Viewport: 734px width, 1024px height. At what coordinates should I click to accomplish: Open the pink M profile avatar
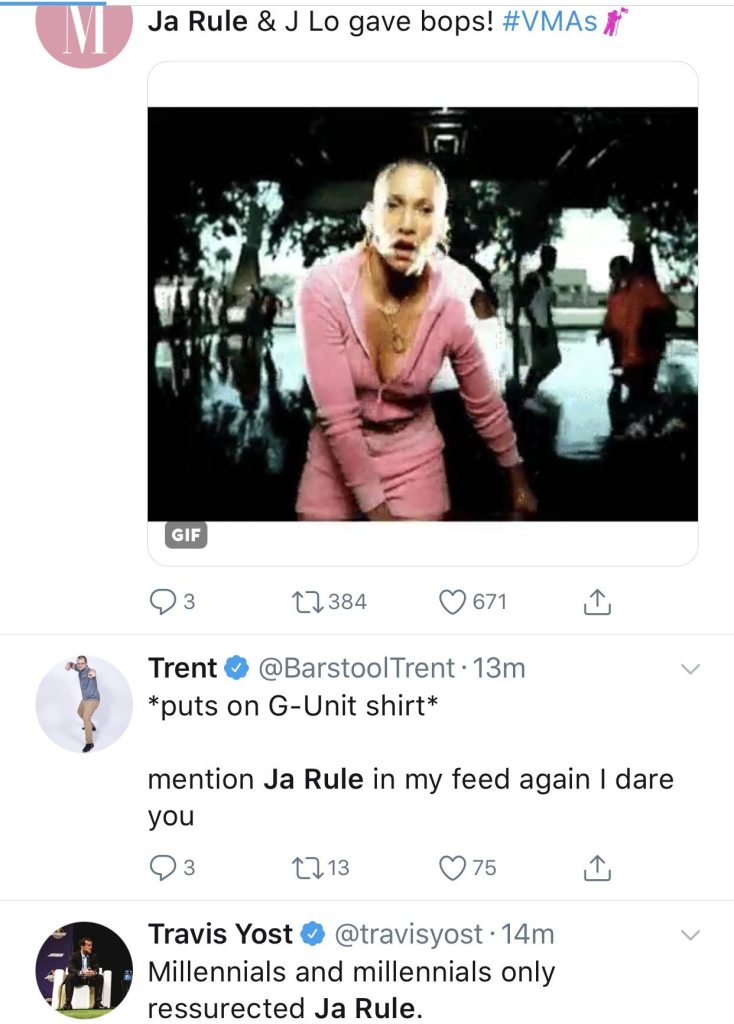[84, 34]
